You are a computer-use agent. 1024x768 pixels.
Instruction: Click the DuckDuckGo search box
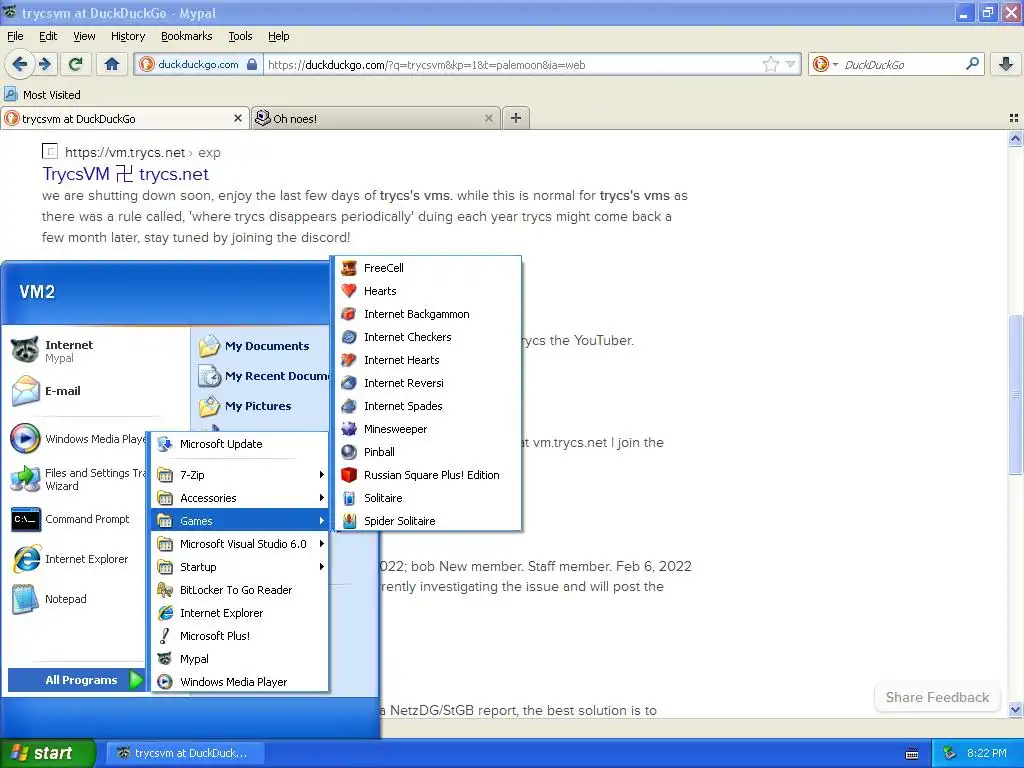point(902,64)
